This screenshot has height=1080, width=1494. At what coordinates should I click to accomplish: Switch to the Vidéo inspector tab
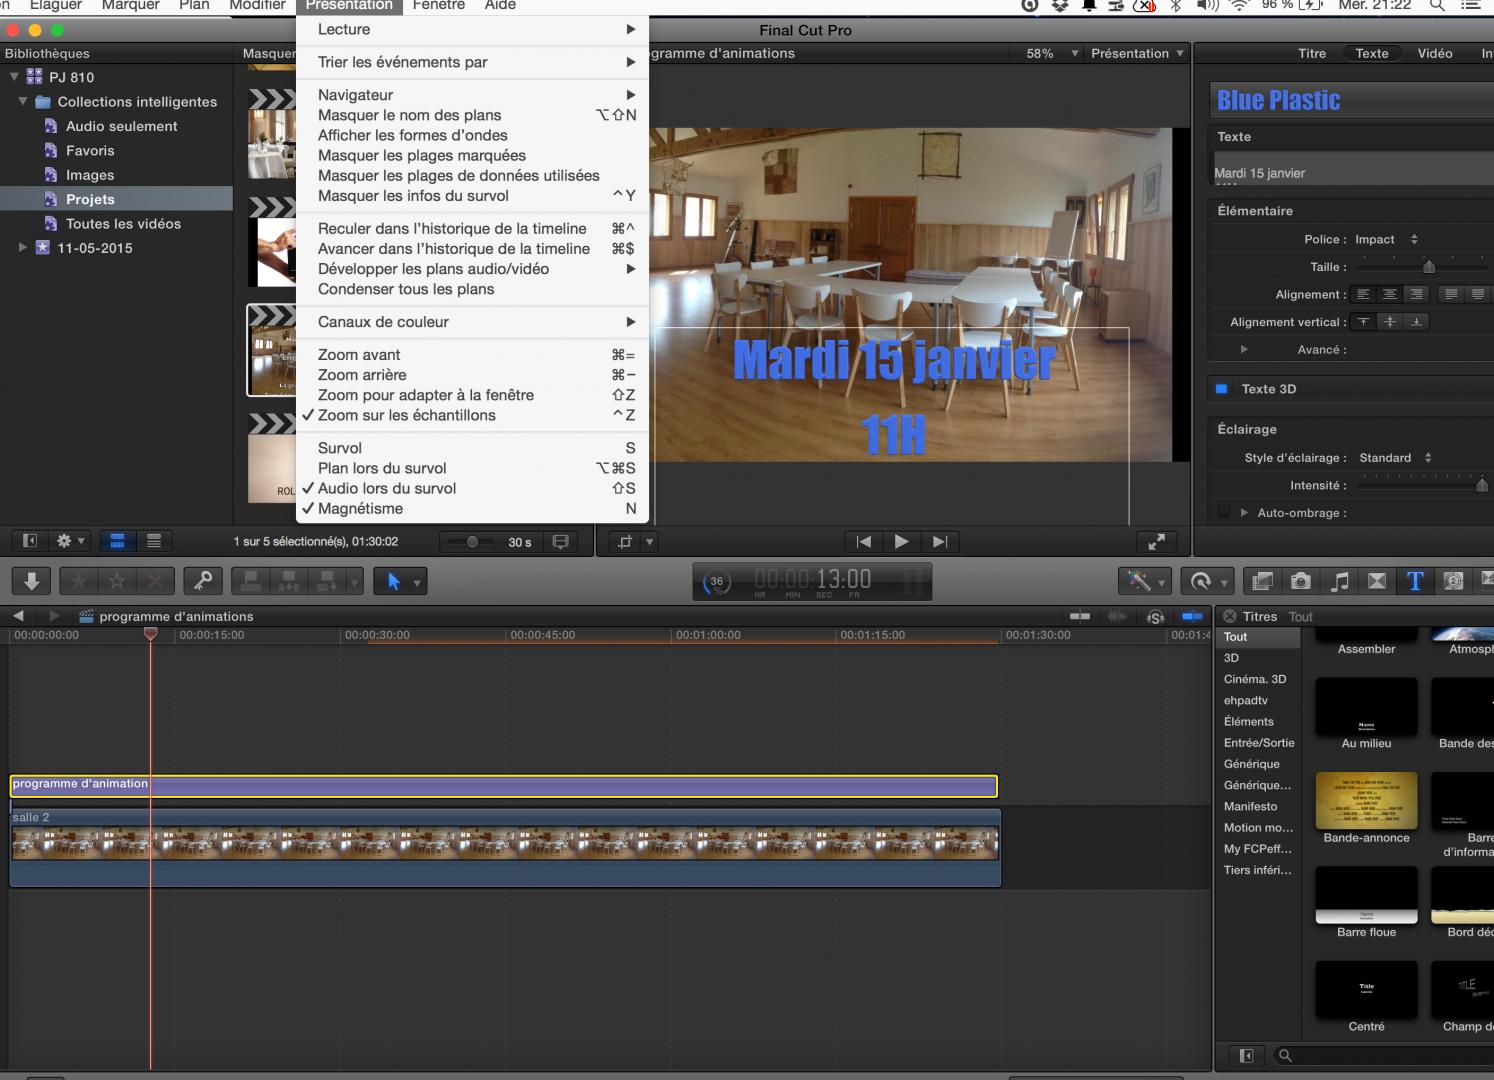(x=1434, y=54)
